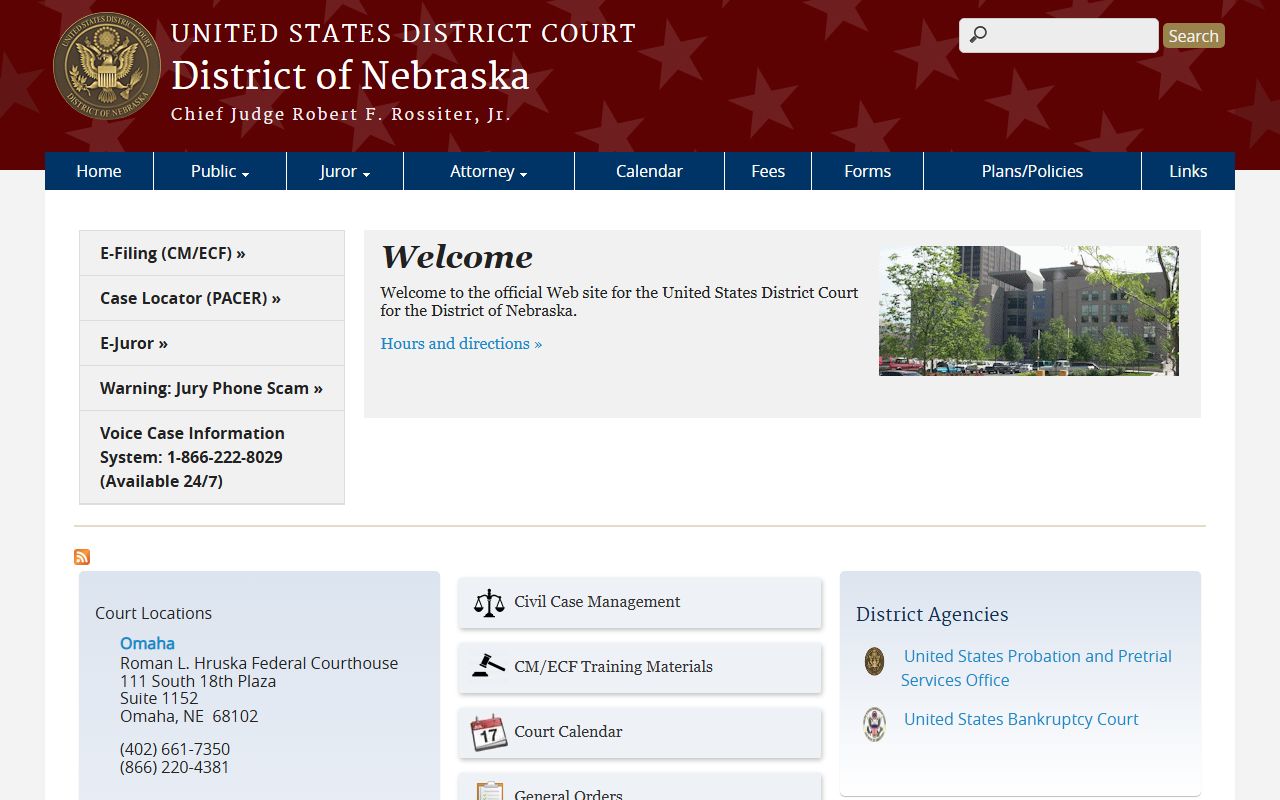
Task: Click the 'UNITED STATES DISTRICT COURT' header text
Action: [x=403, y=33]
